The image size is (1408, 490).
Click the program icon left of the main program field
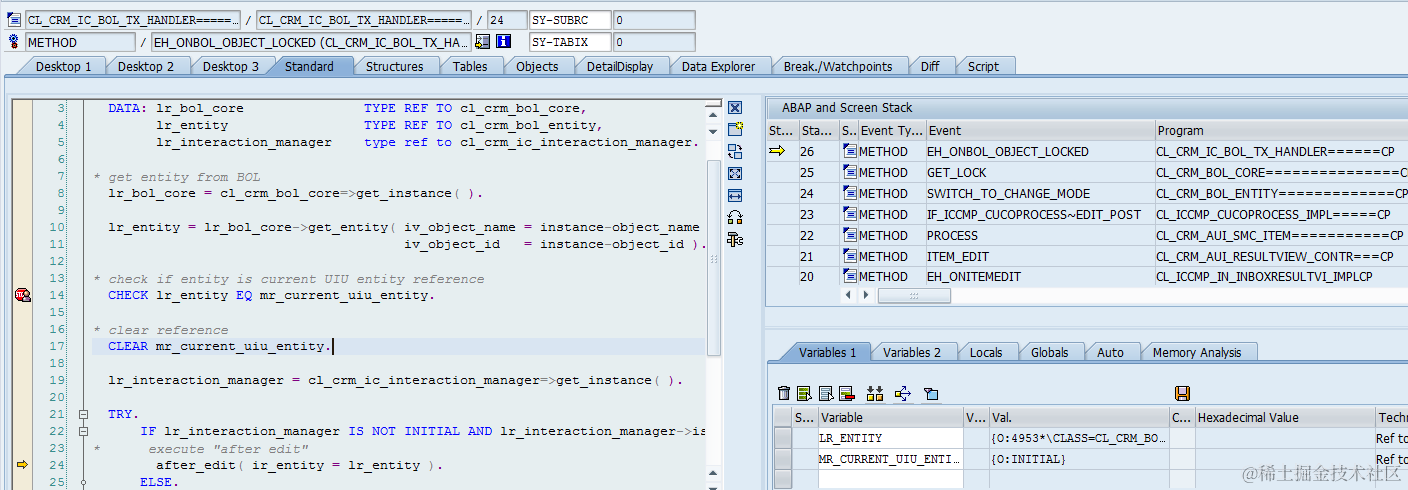point(14,20)
